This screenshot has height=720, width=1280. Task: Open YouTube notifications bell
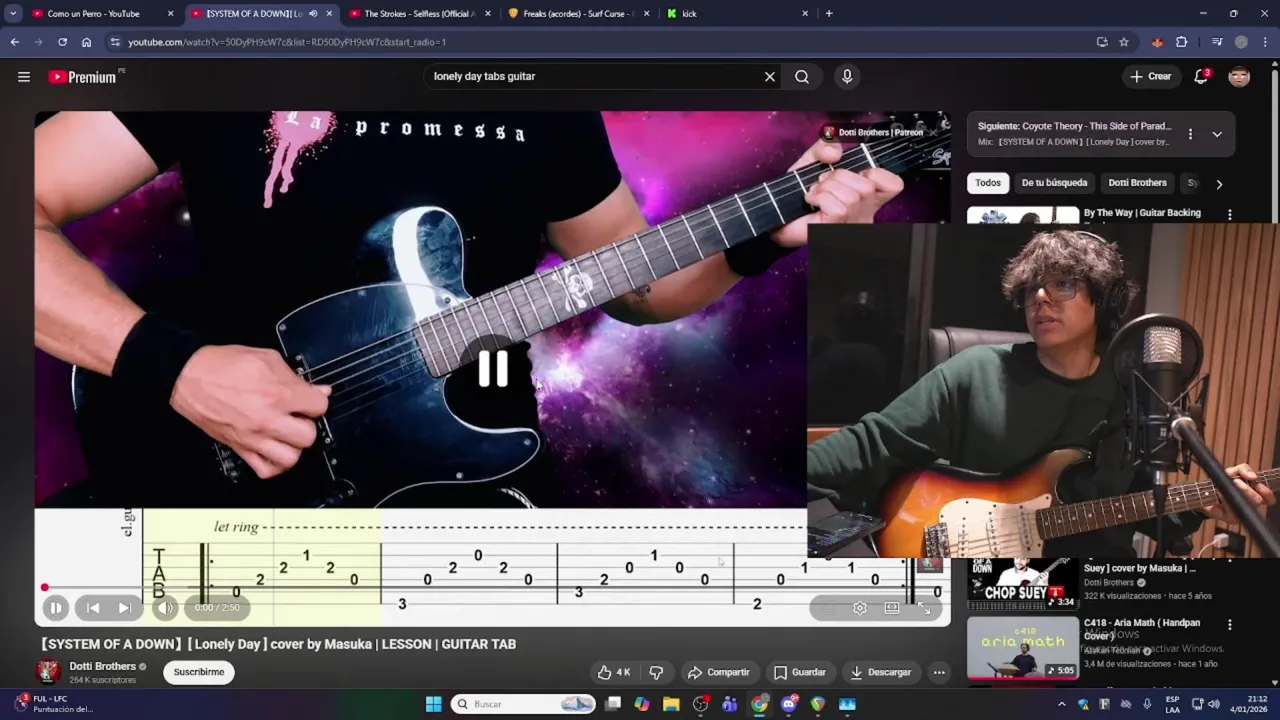[1201, 77]
